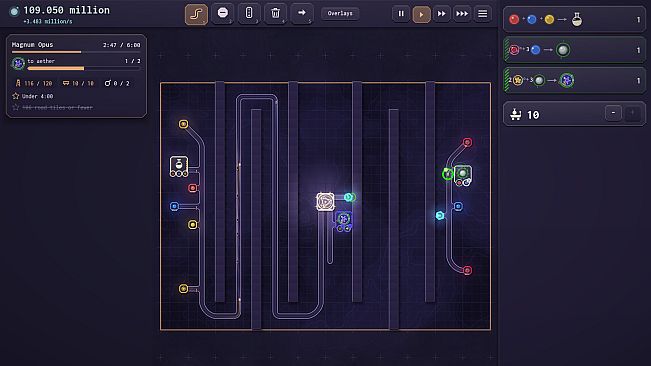Screen dimensions: 651x366
Task: Click the grey orb factory building on the right
Action: (x=463, y=175)
